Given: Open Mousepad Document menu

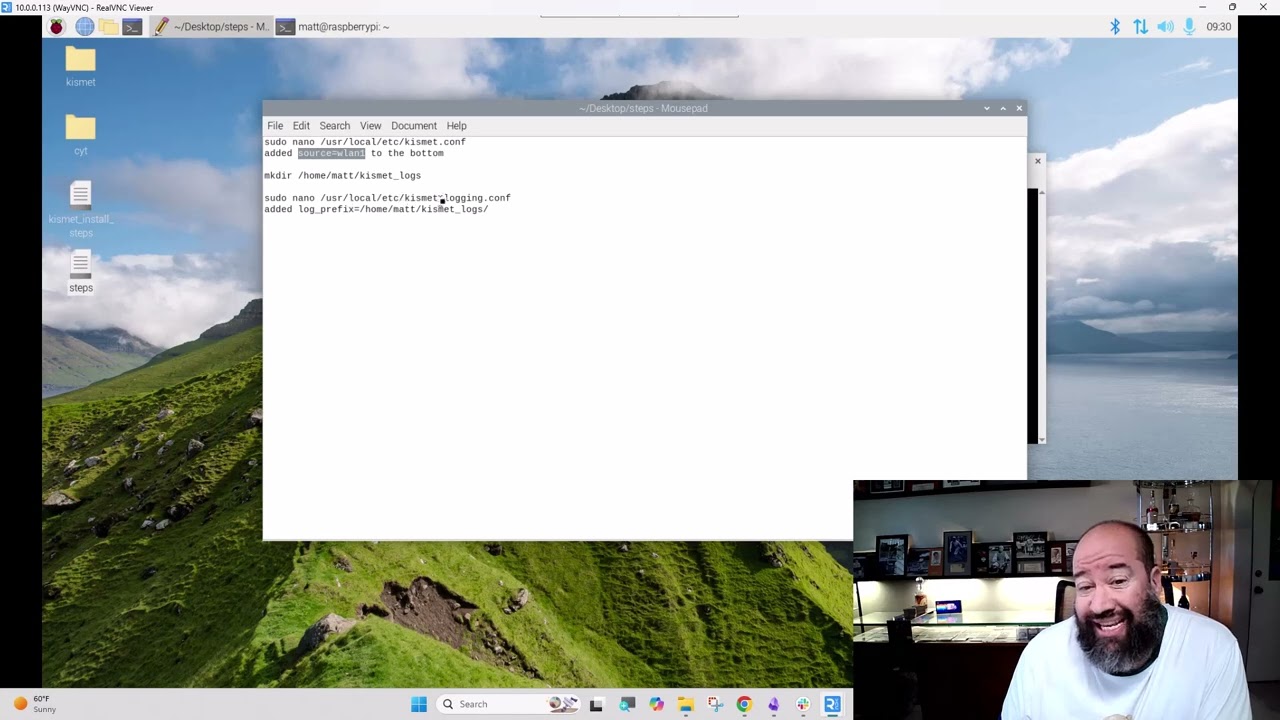Looking at the screenshot, I should point(414,126).
